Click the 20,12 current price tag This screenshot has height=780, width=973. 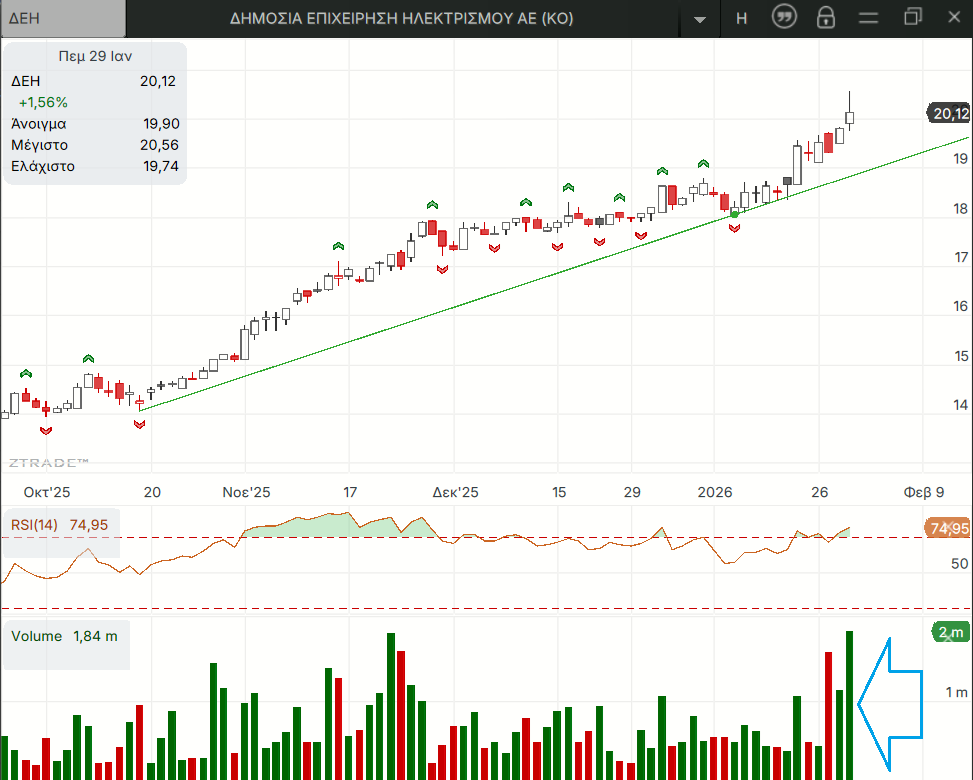point(949,114)
